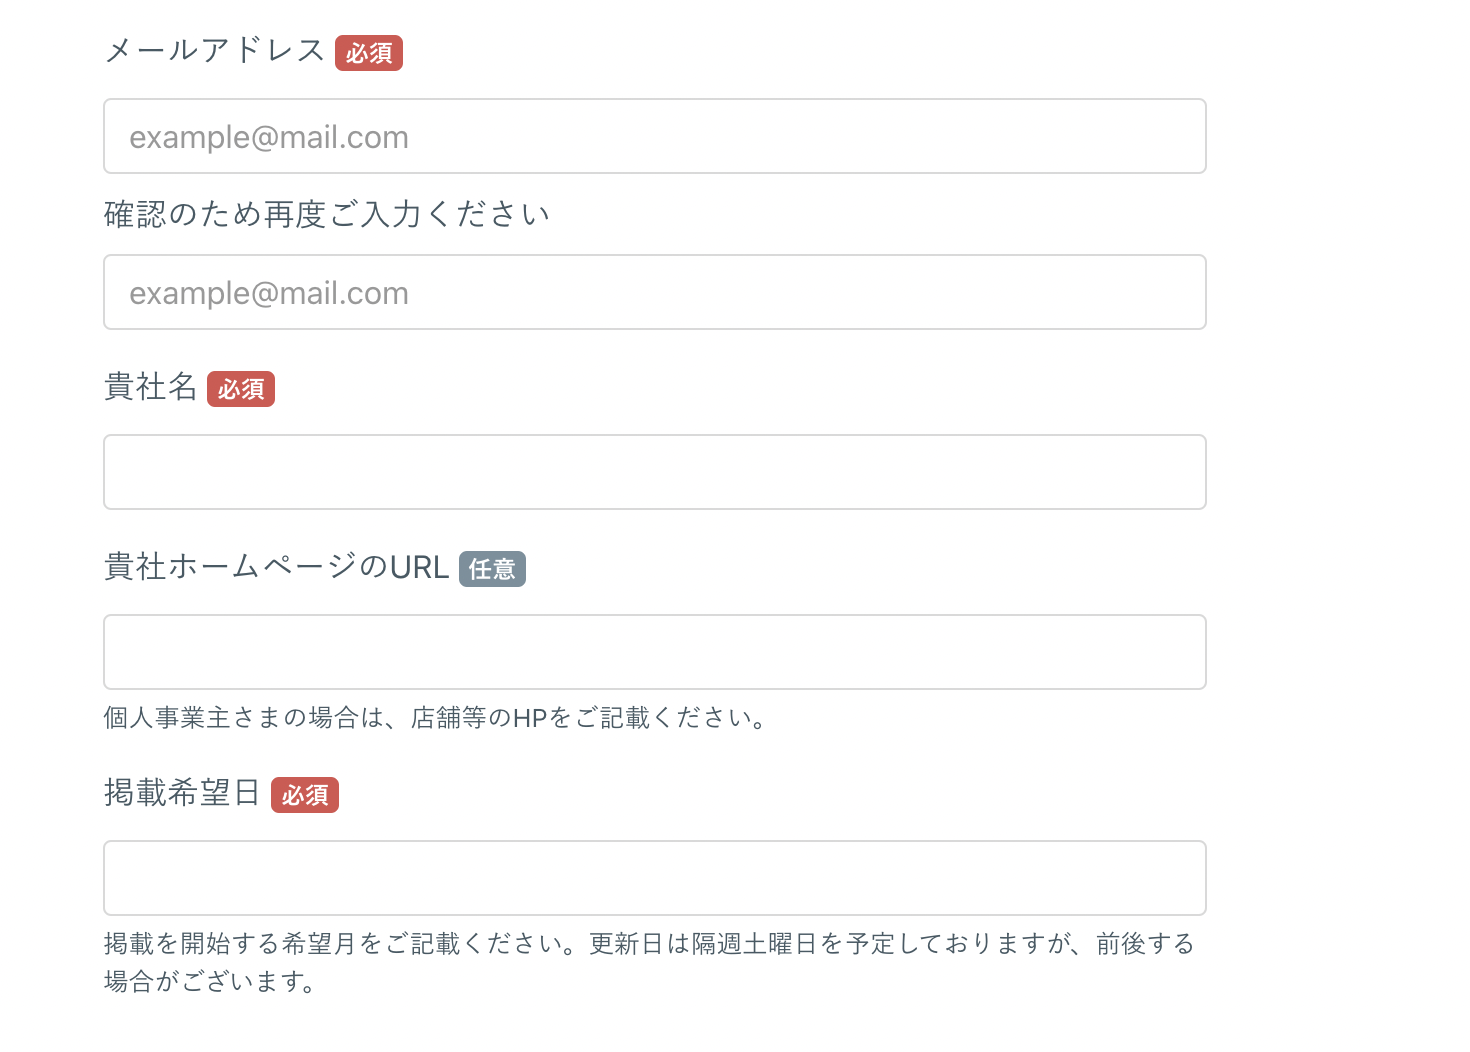The height and width of the screenshot is (1052, 1470).
Task: Click example@mail.com placeholder in first email field
Action: (269, 137)
